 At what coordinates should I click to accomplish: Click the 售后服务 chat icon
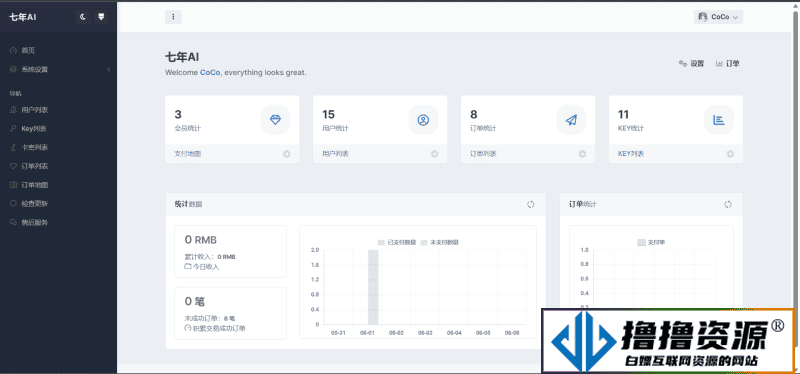(13, 222)
